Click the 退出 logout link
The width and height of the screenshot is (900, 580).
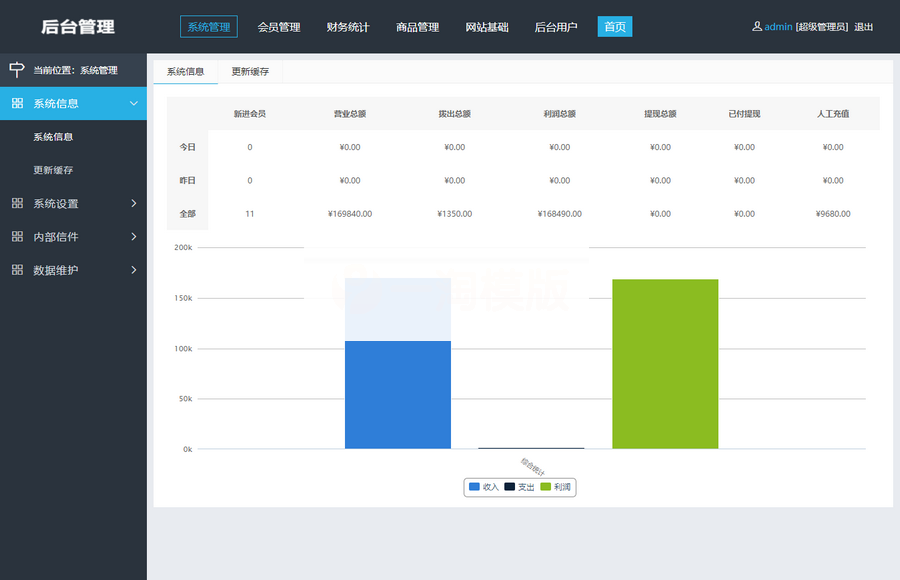864,27
